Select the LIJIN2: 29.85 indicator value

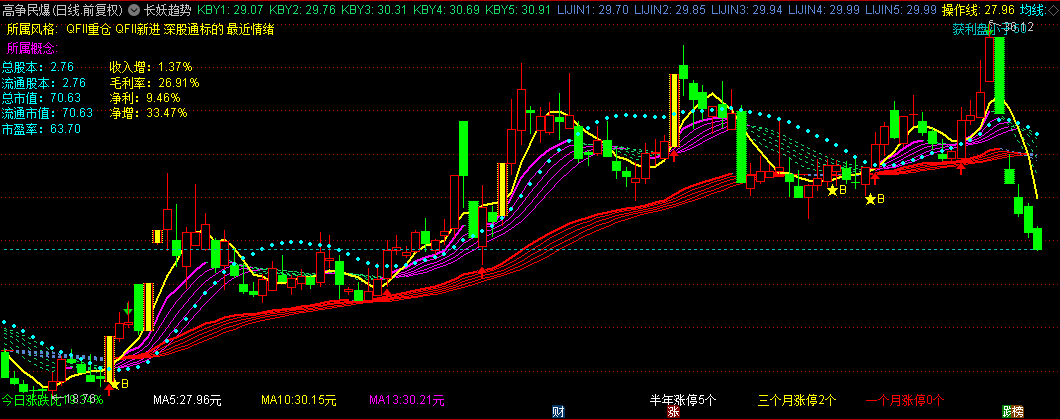(x=671, y=11)
